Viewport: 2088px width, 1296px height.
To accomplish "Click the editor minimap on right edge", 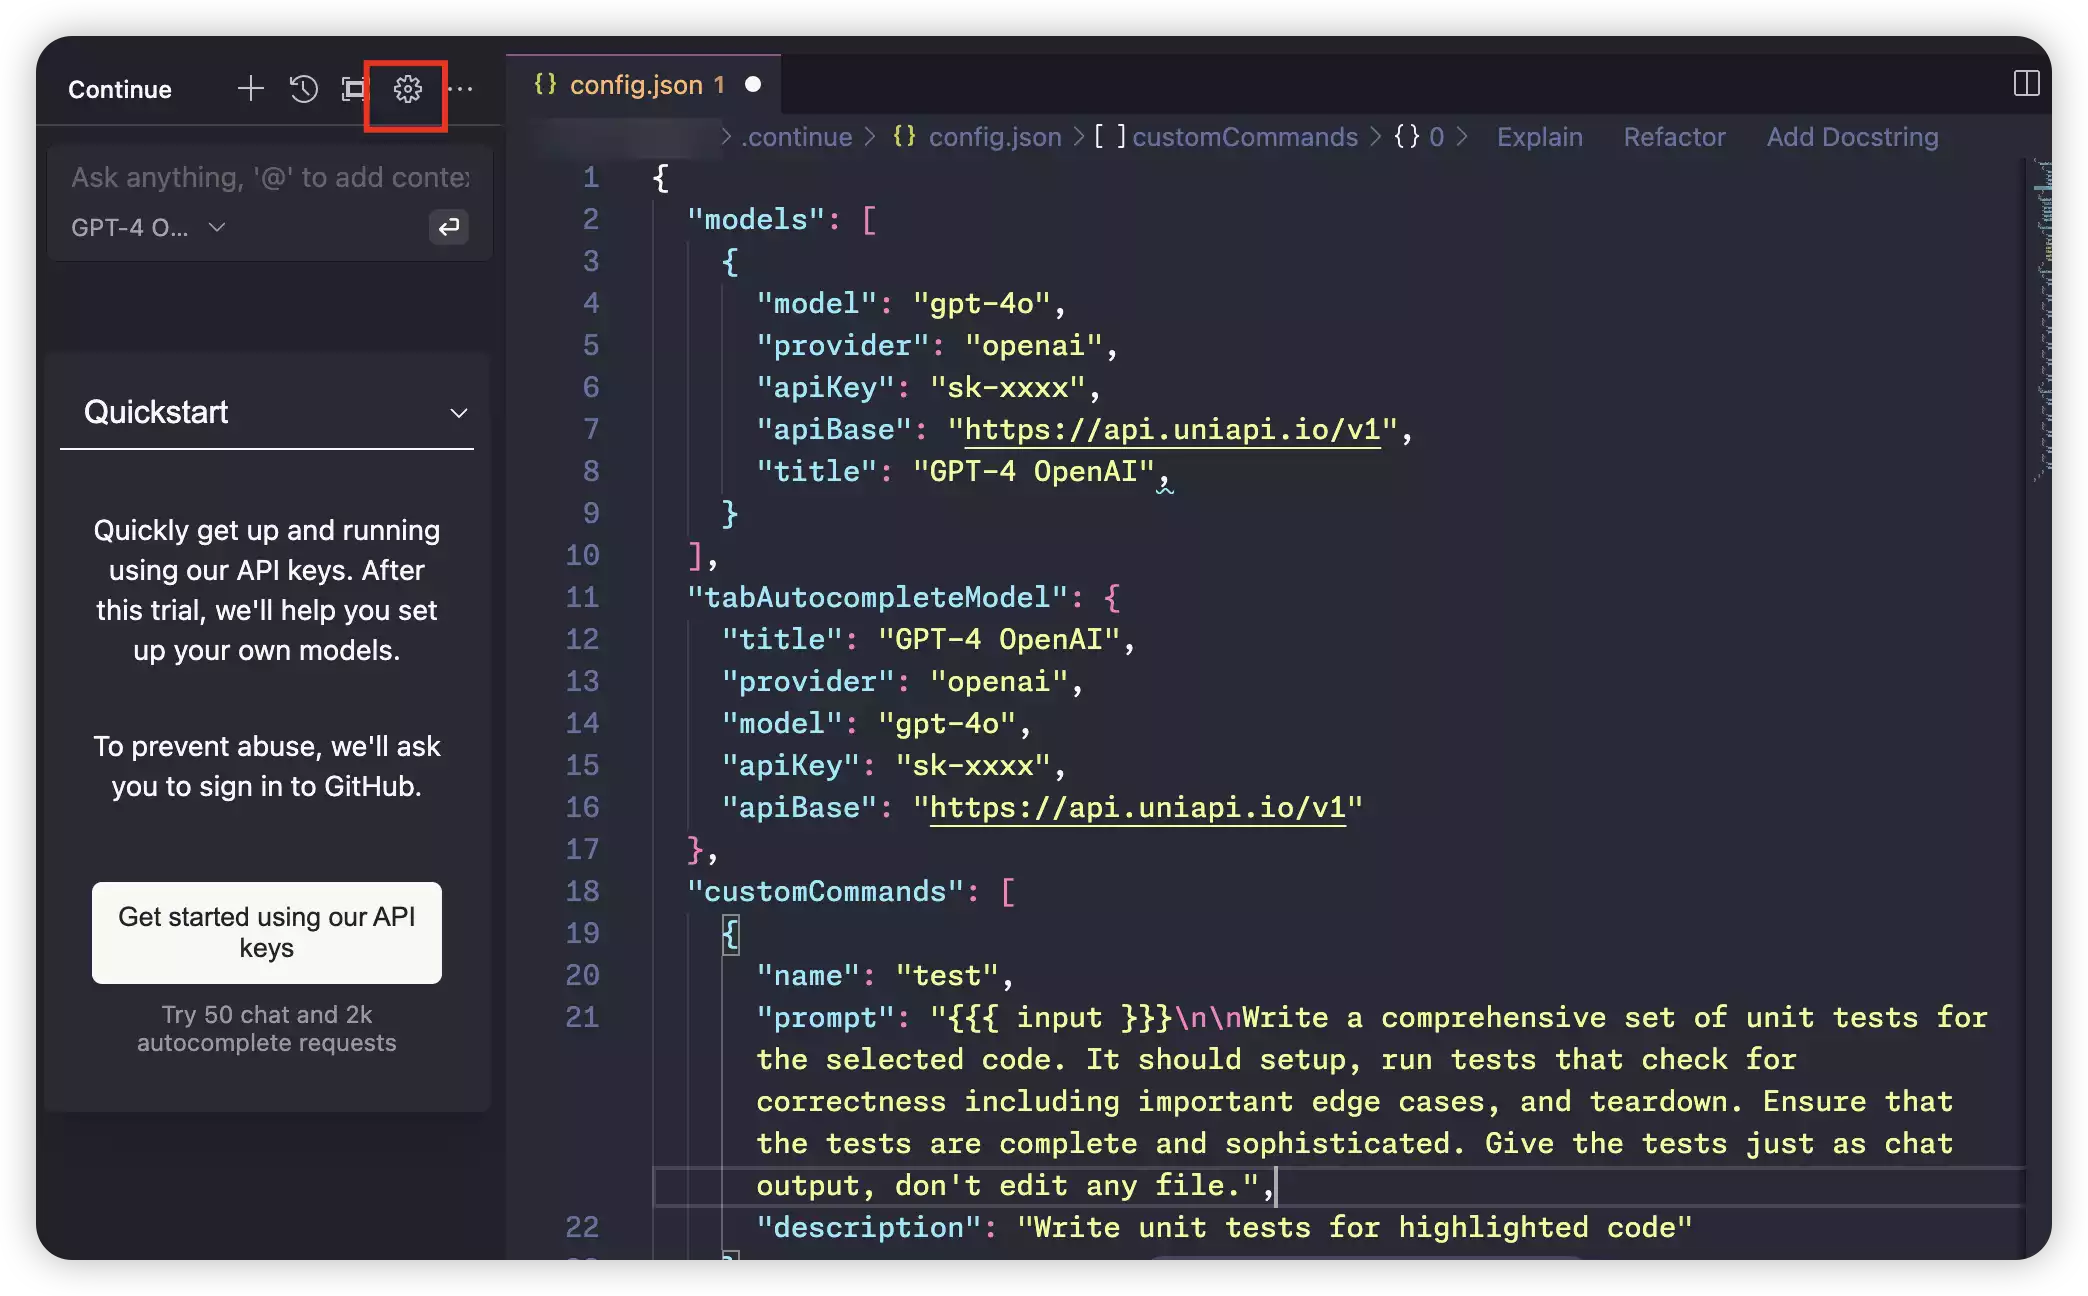I will [2043, 320].
